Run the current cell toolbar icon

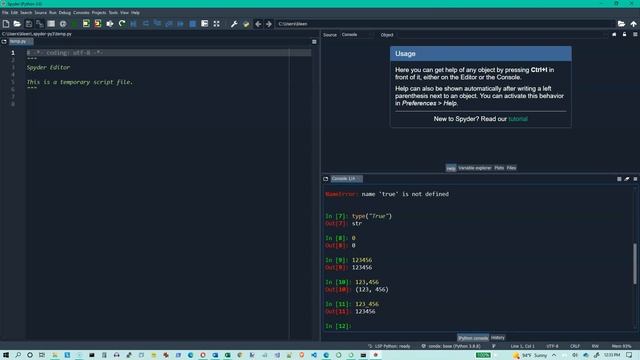pos(86,24)
